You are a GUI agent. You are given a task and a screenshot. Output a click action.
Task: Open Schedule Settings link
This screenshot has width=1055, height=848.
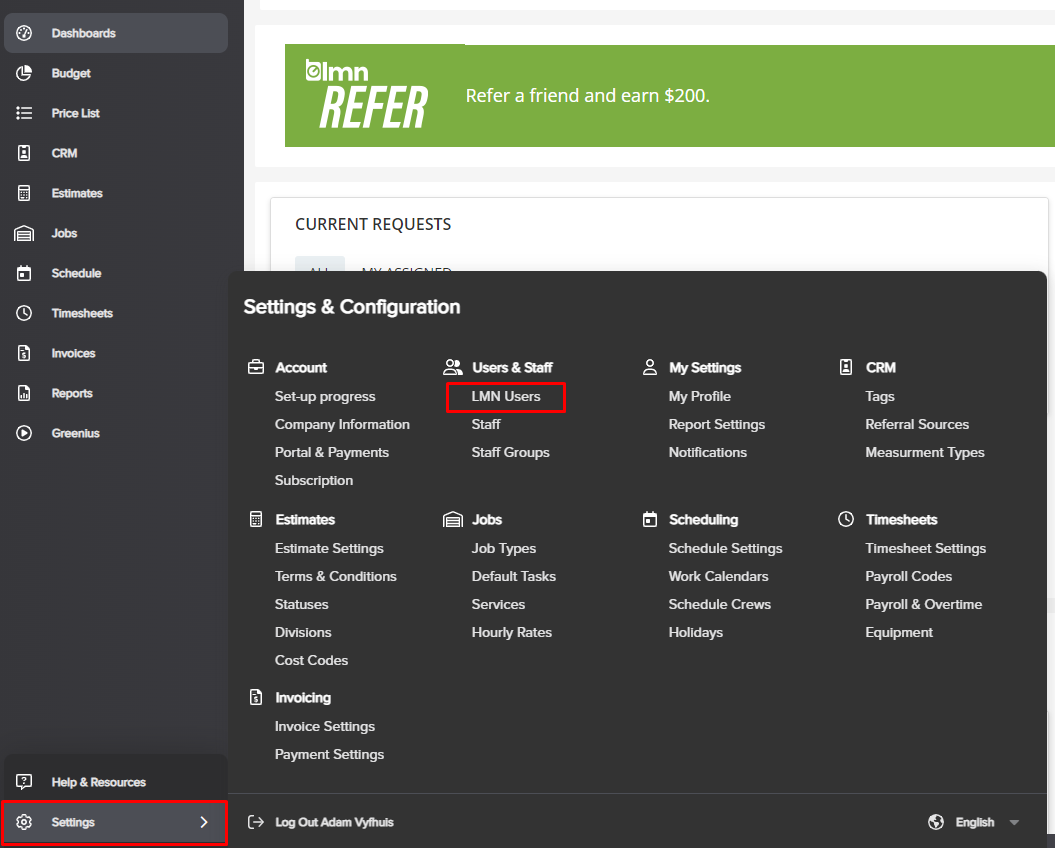pos(725,549)
